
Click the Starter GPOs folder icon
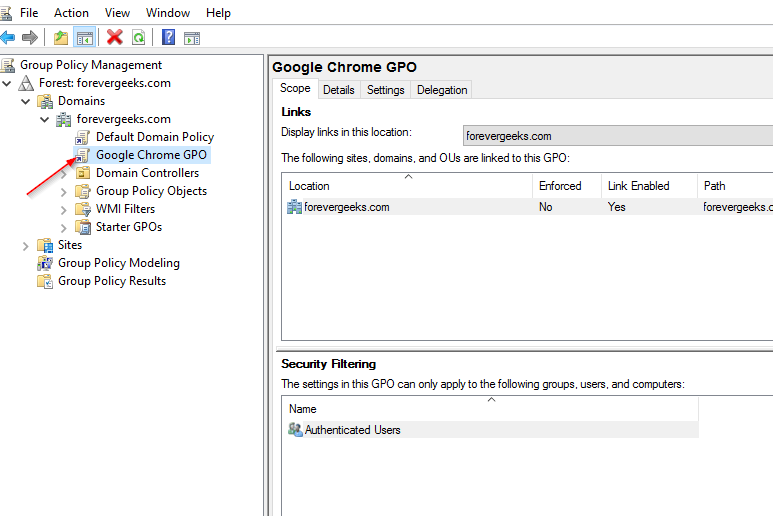82,227
